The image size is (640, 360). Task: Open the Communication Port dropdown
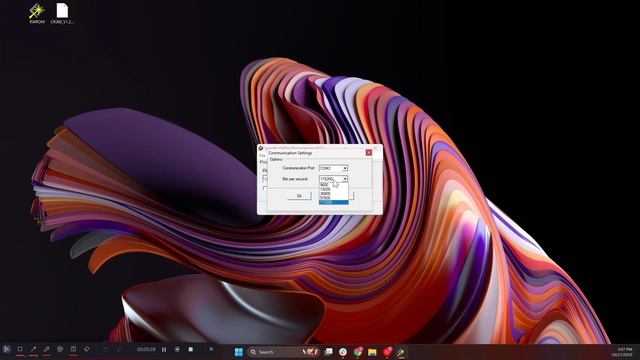pyautogui.click(x=333, y=168)
